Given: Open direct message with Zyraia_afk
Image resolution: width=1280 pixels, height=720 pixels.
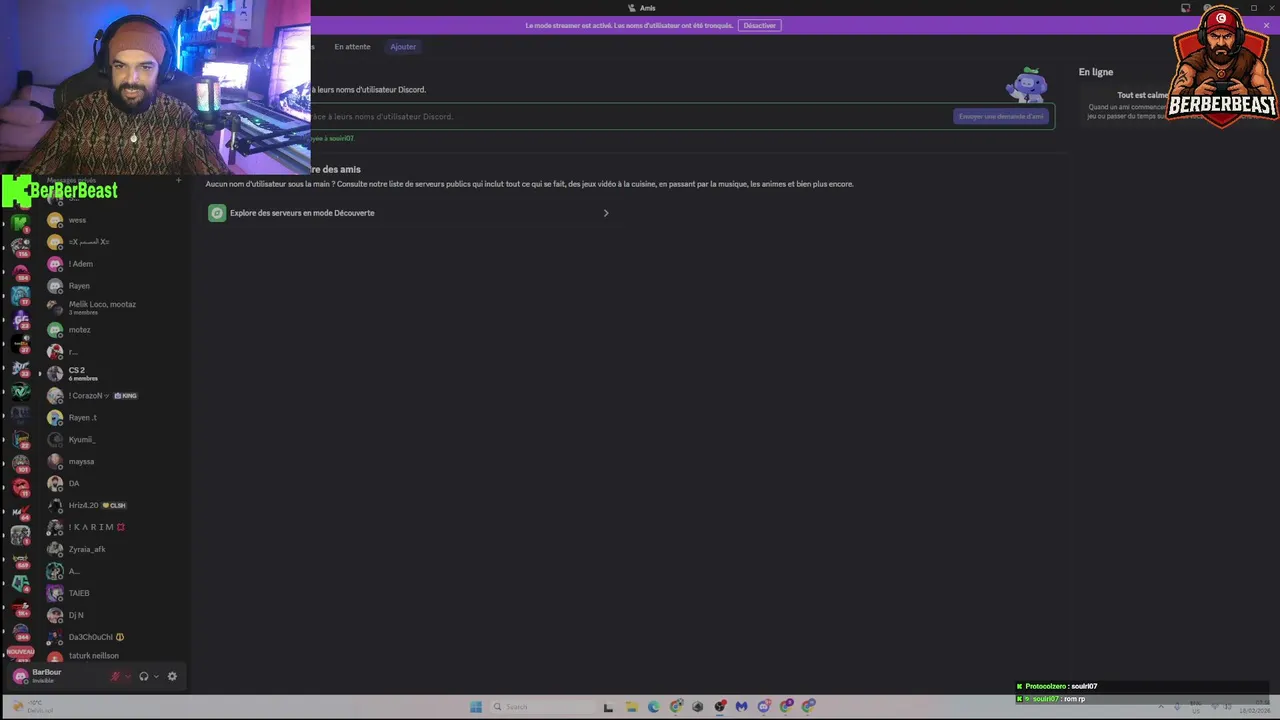Looking at the screenshot, I should click(x=112, y=549).
